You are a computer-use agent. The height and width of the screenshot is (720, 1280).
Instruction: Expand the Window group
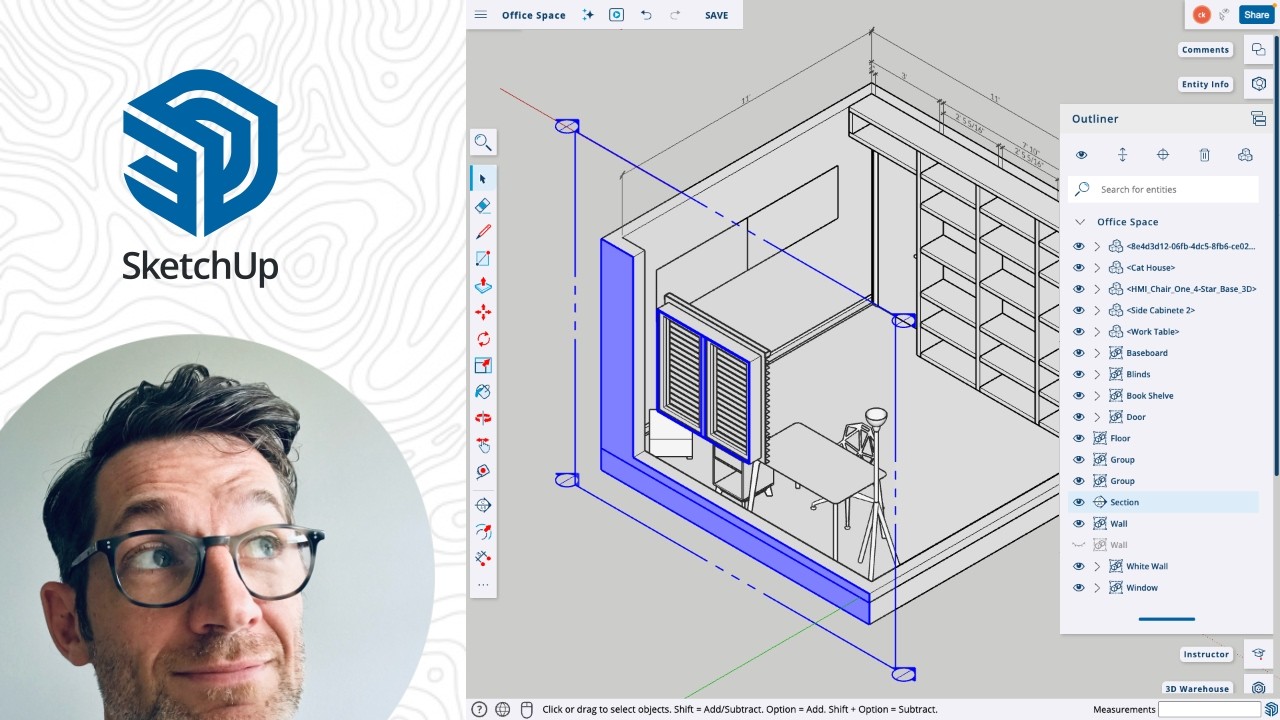tap(1097, 588)
